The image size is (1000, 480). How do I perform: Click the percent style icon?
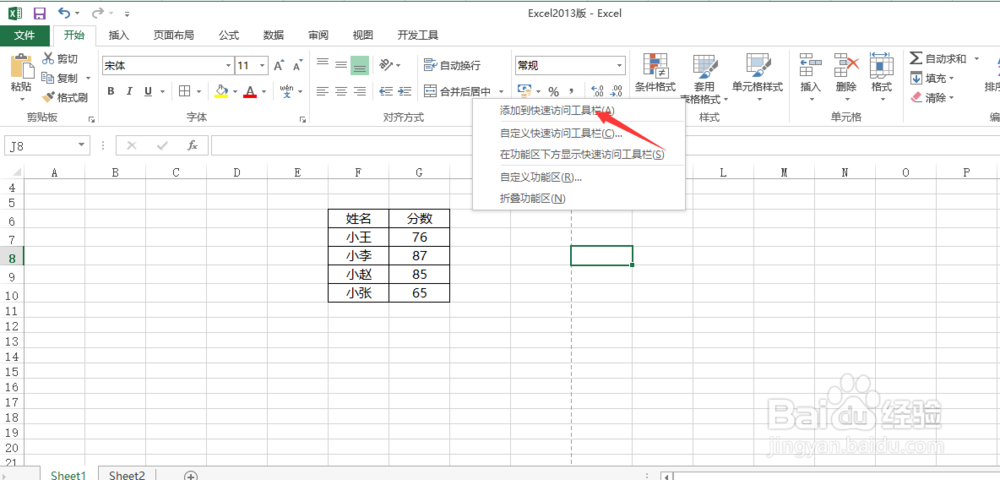554,91
